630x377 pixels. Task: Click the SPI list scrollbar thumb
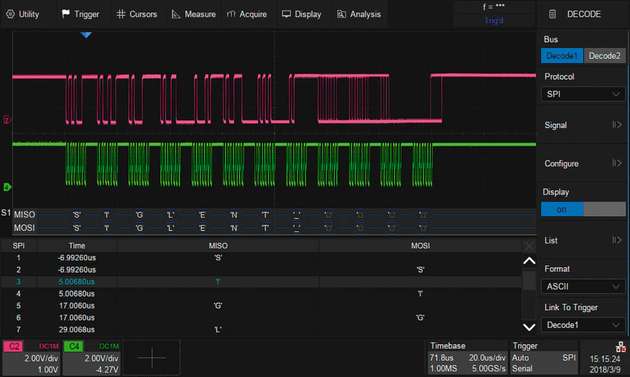click(529, 281)
